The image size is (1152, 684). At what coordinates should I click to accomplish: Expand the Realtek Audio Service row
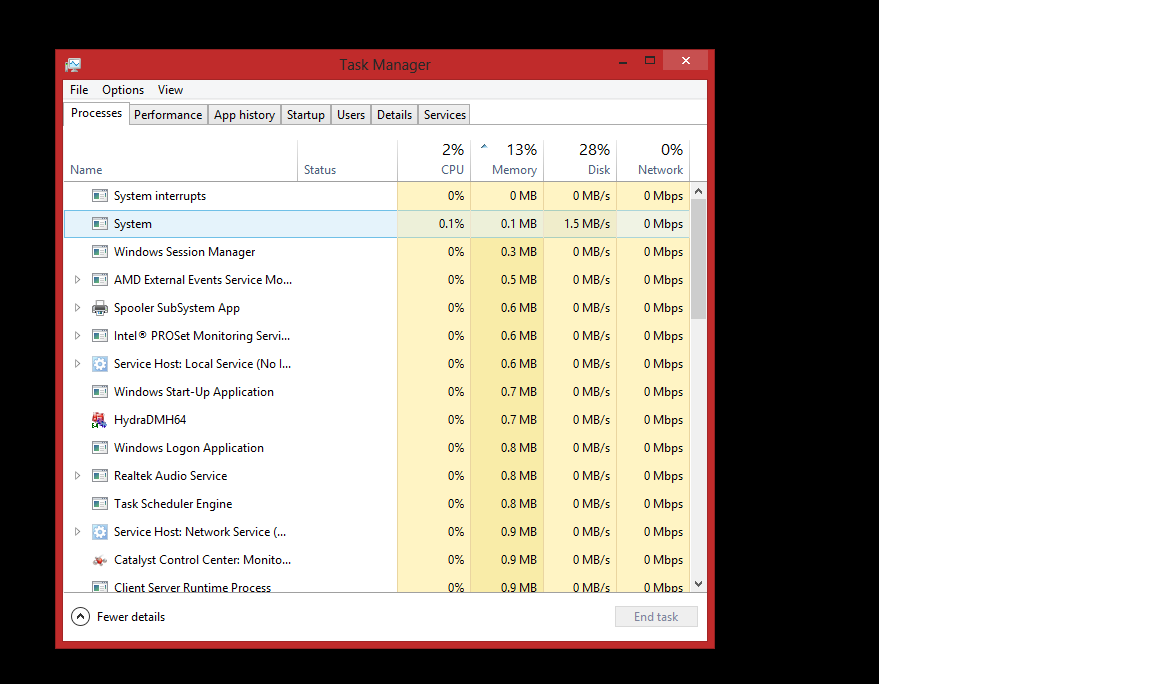point(77,475)
